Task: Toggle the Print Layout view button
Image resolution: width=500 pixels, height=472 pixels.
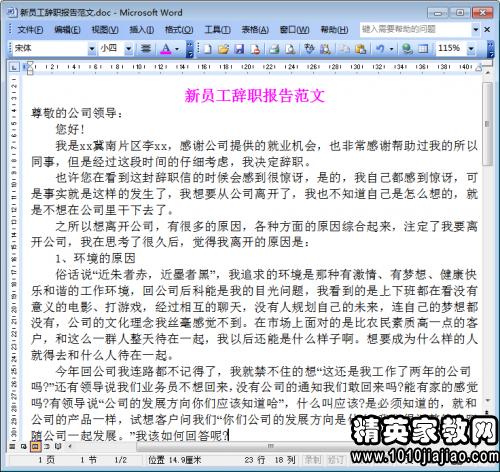Action: coord(35,446)
